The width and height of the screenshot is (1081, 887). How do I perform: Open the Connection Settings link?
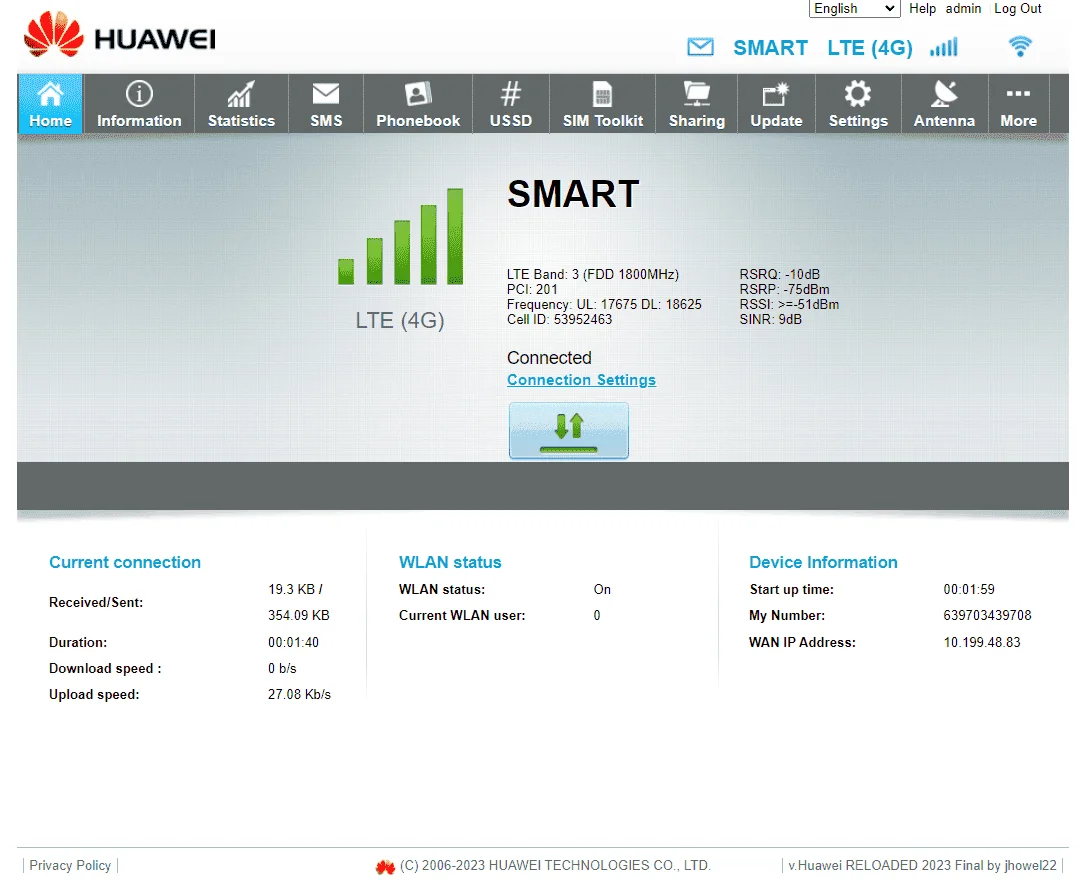click(x=581, y=380)
